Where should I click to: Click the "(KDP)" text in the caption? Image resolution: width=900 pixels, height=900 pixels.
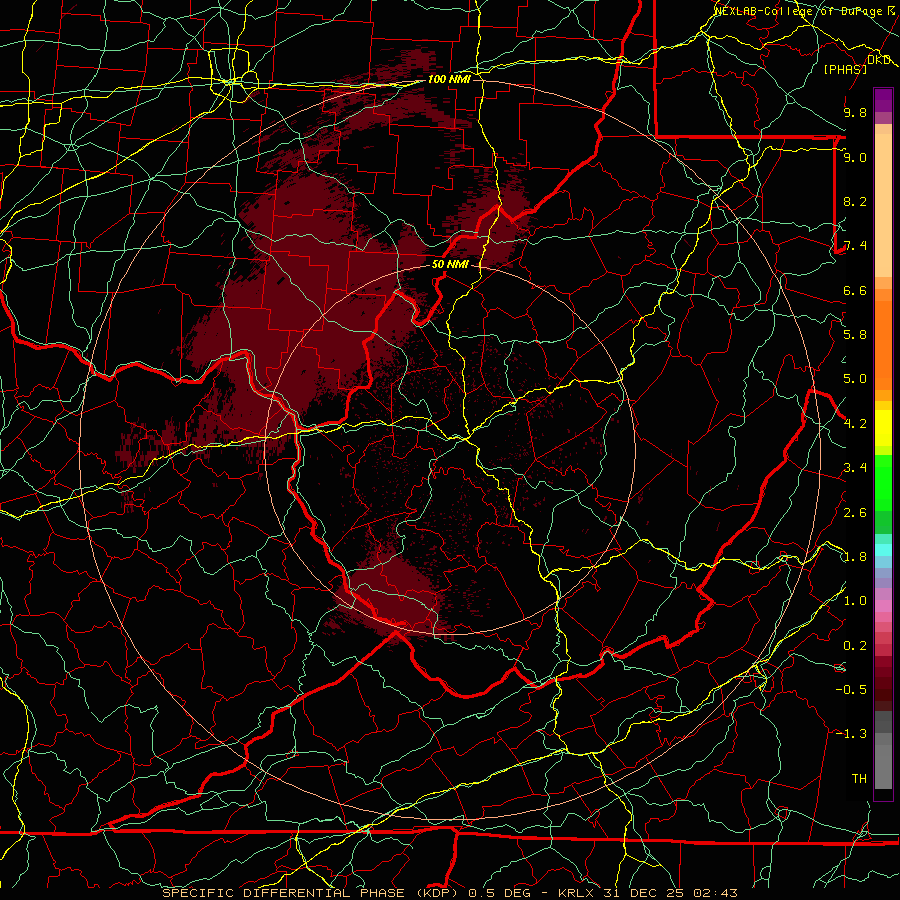(x=439, y=893)
